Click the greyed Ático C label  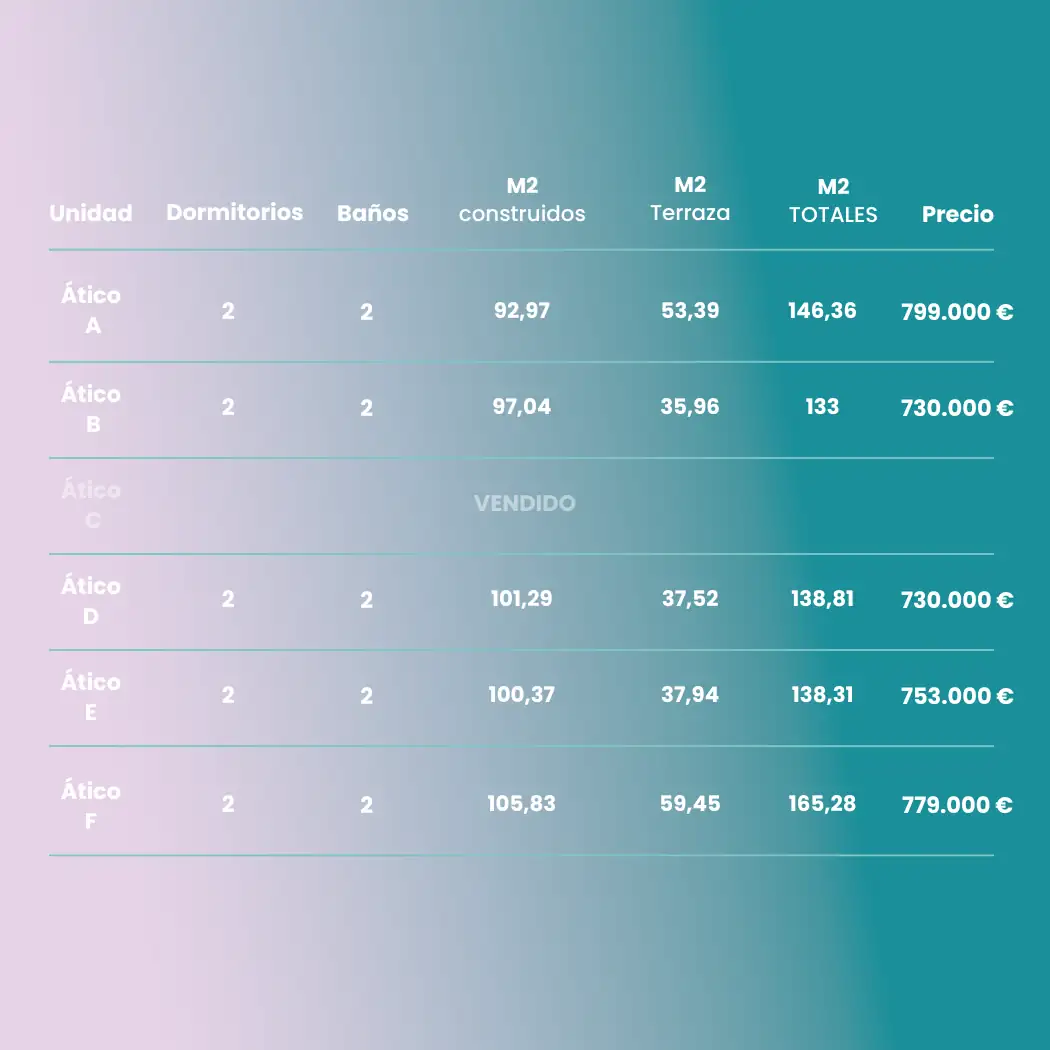(x=91, y=505)
